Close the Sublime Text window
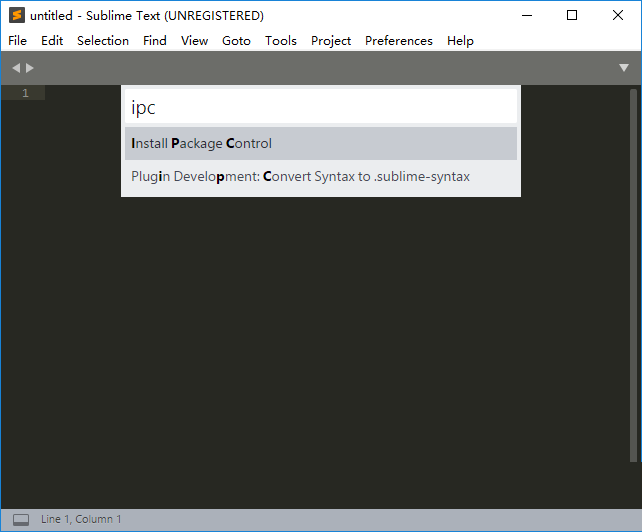The width and height of the screenshot is (642, 532). 618,16
